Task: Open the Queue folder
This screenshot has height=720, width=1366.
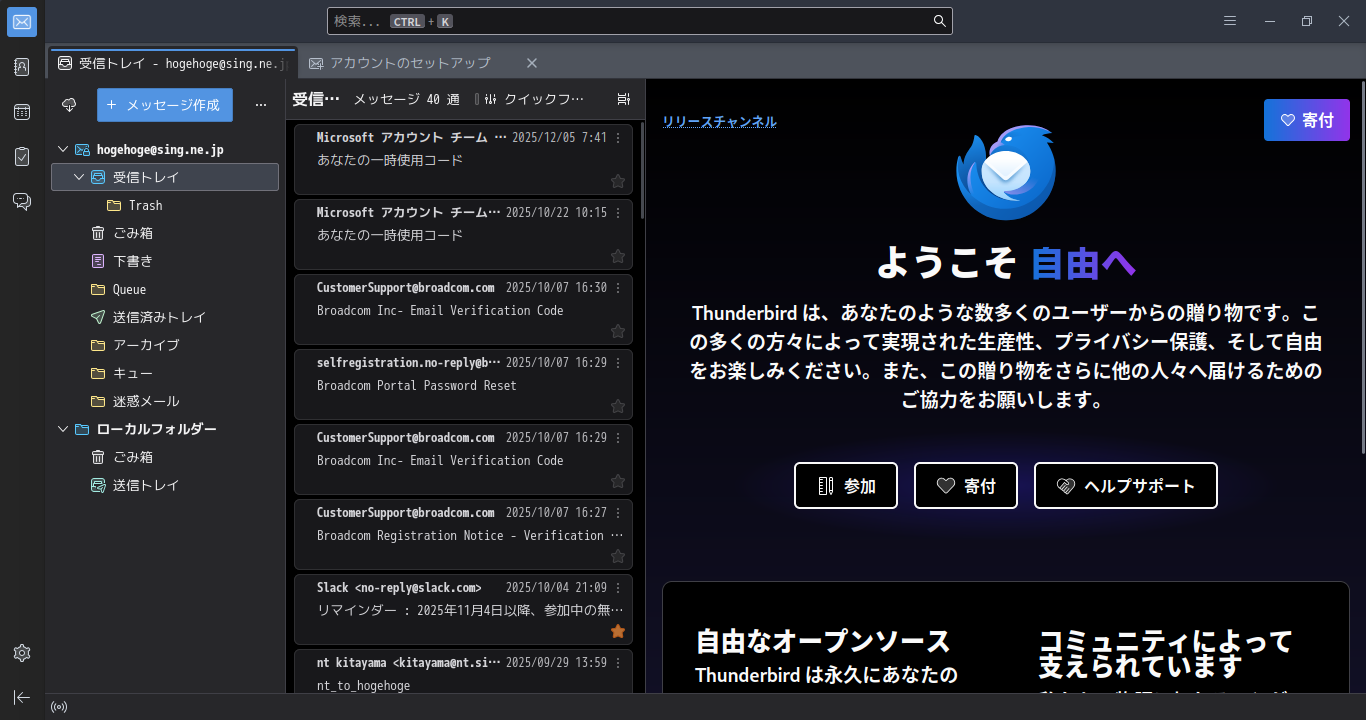Action: (165, 289)
